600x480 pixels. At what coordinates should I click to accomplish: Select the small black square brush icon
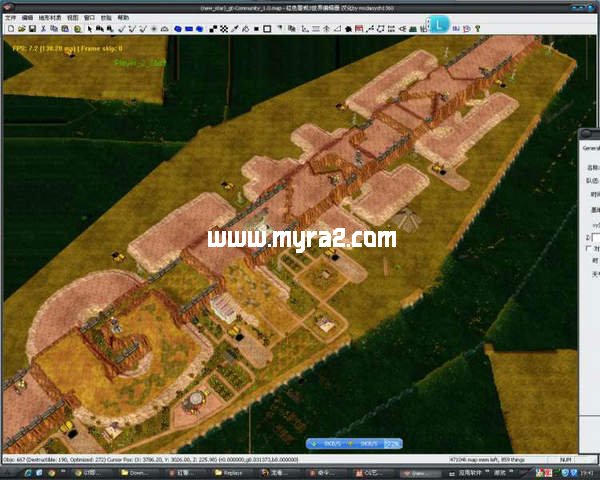[x=256, y=29]
